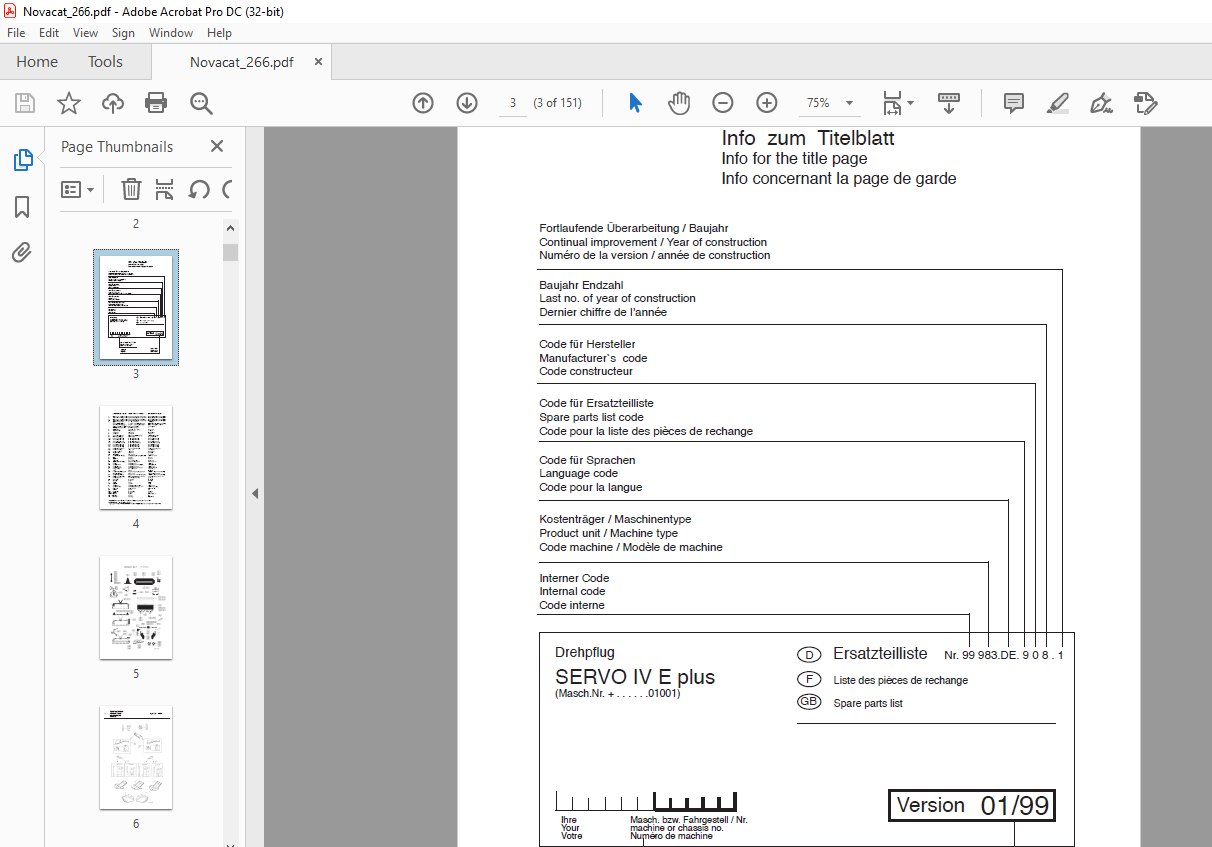1212x847 pixels.
Task: Delete selected page trash icon
Action: pyautogui.click(x=131, y=189)
